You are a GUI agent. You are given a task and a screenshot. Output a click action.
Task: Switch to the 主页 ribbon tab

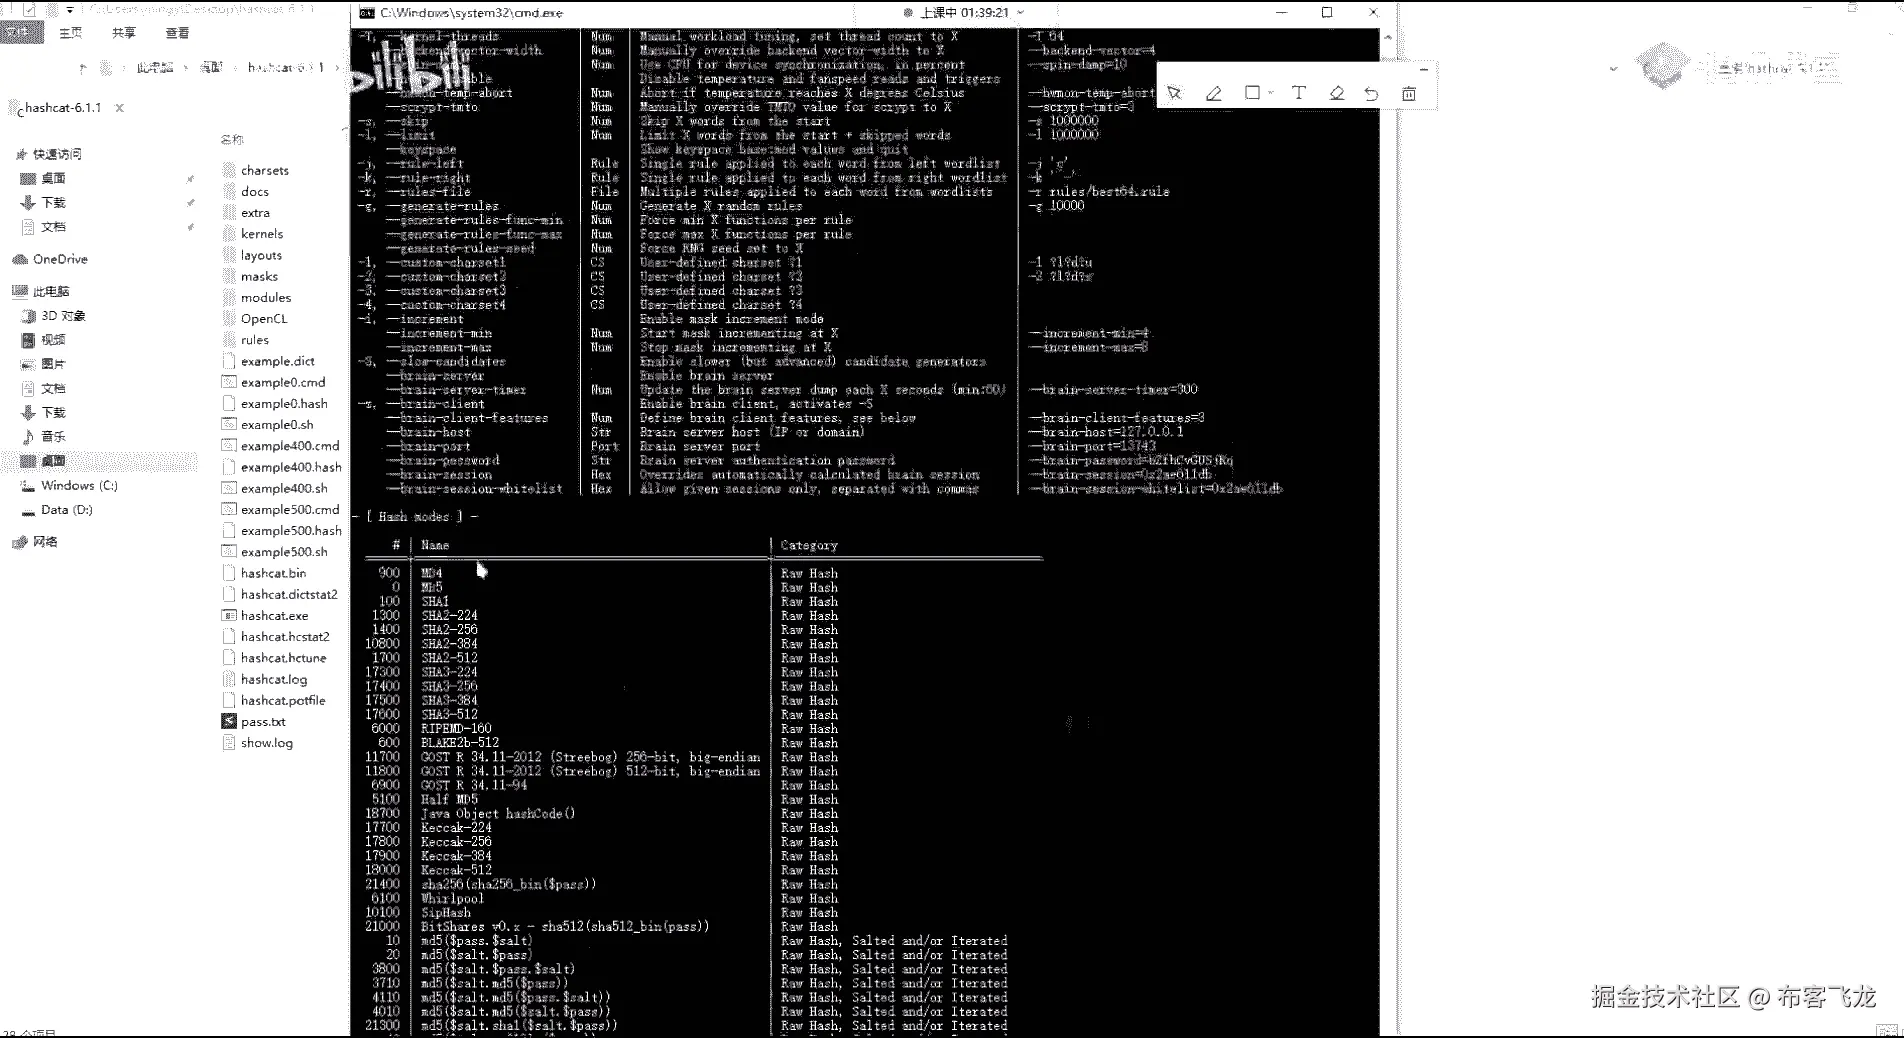(x=71, y=33)
